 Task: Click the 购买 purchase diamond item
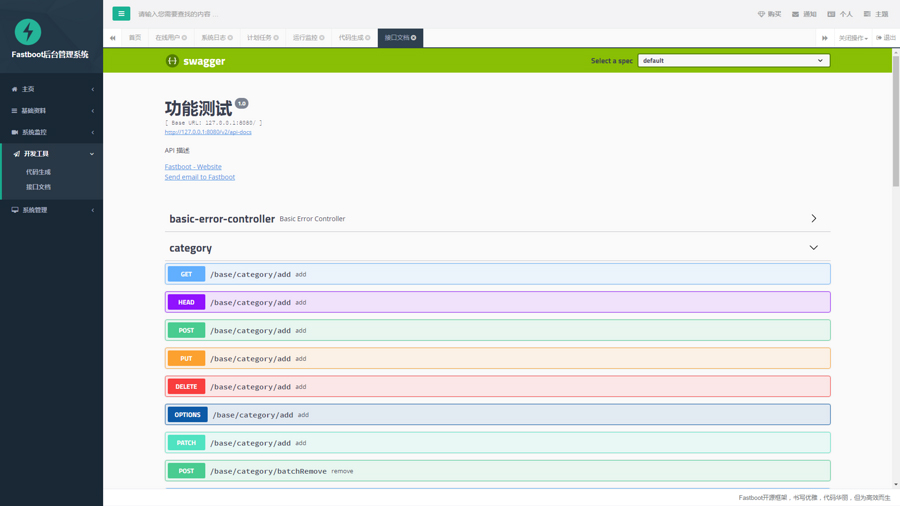point(769,14)
